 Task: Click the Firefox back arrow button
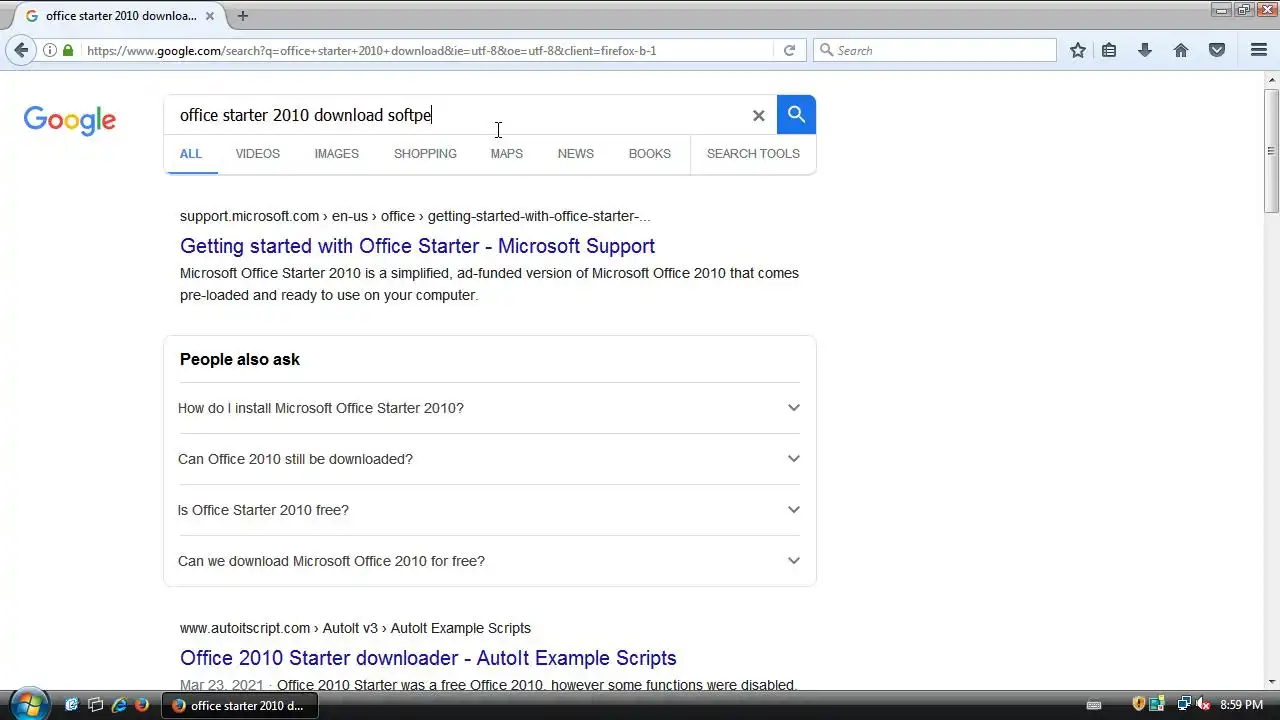click(21, 50)
